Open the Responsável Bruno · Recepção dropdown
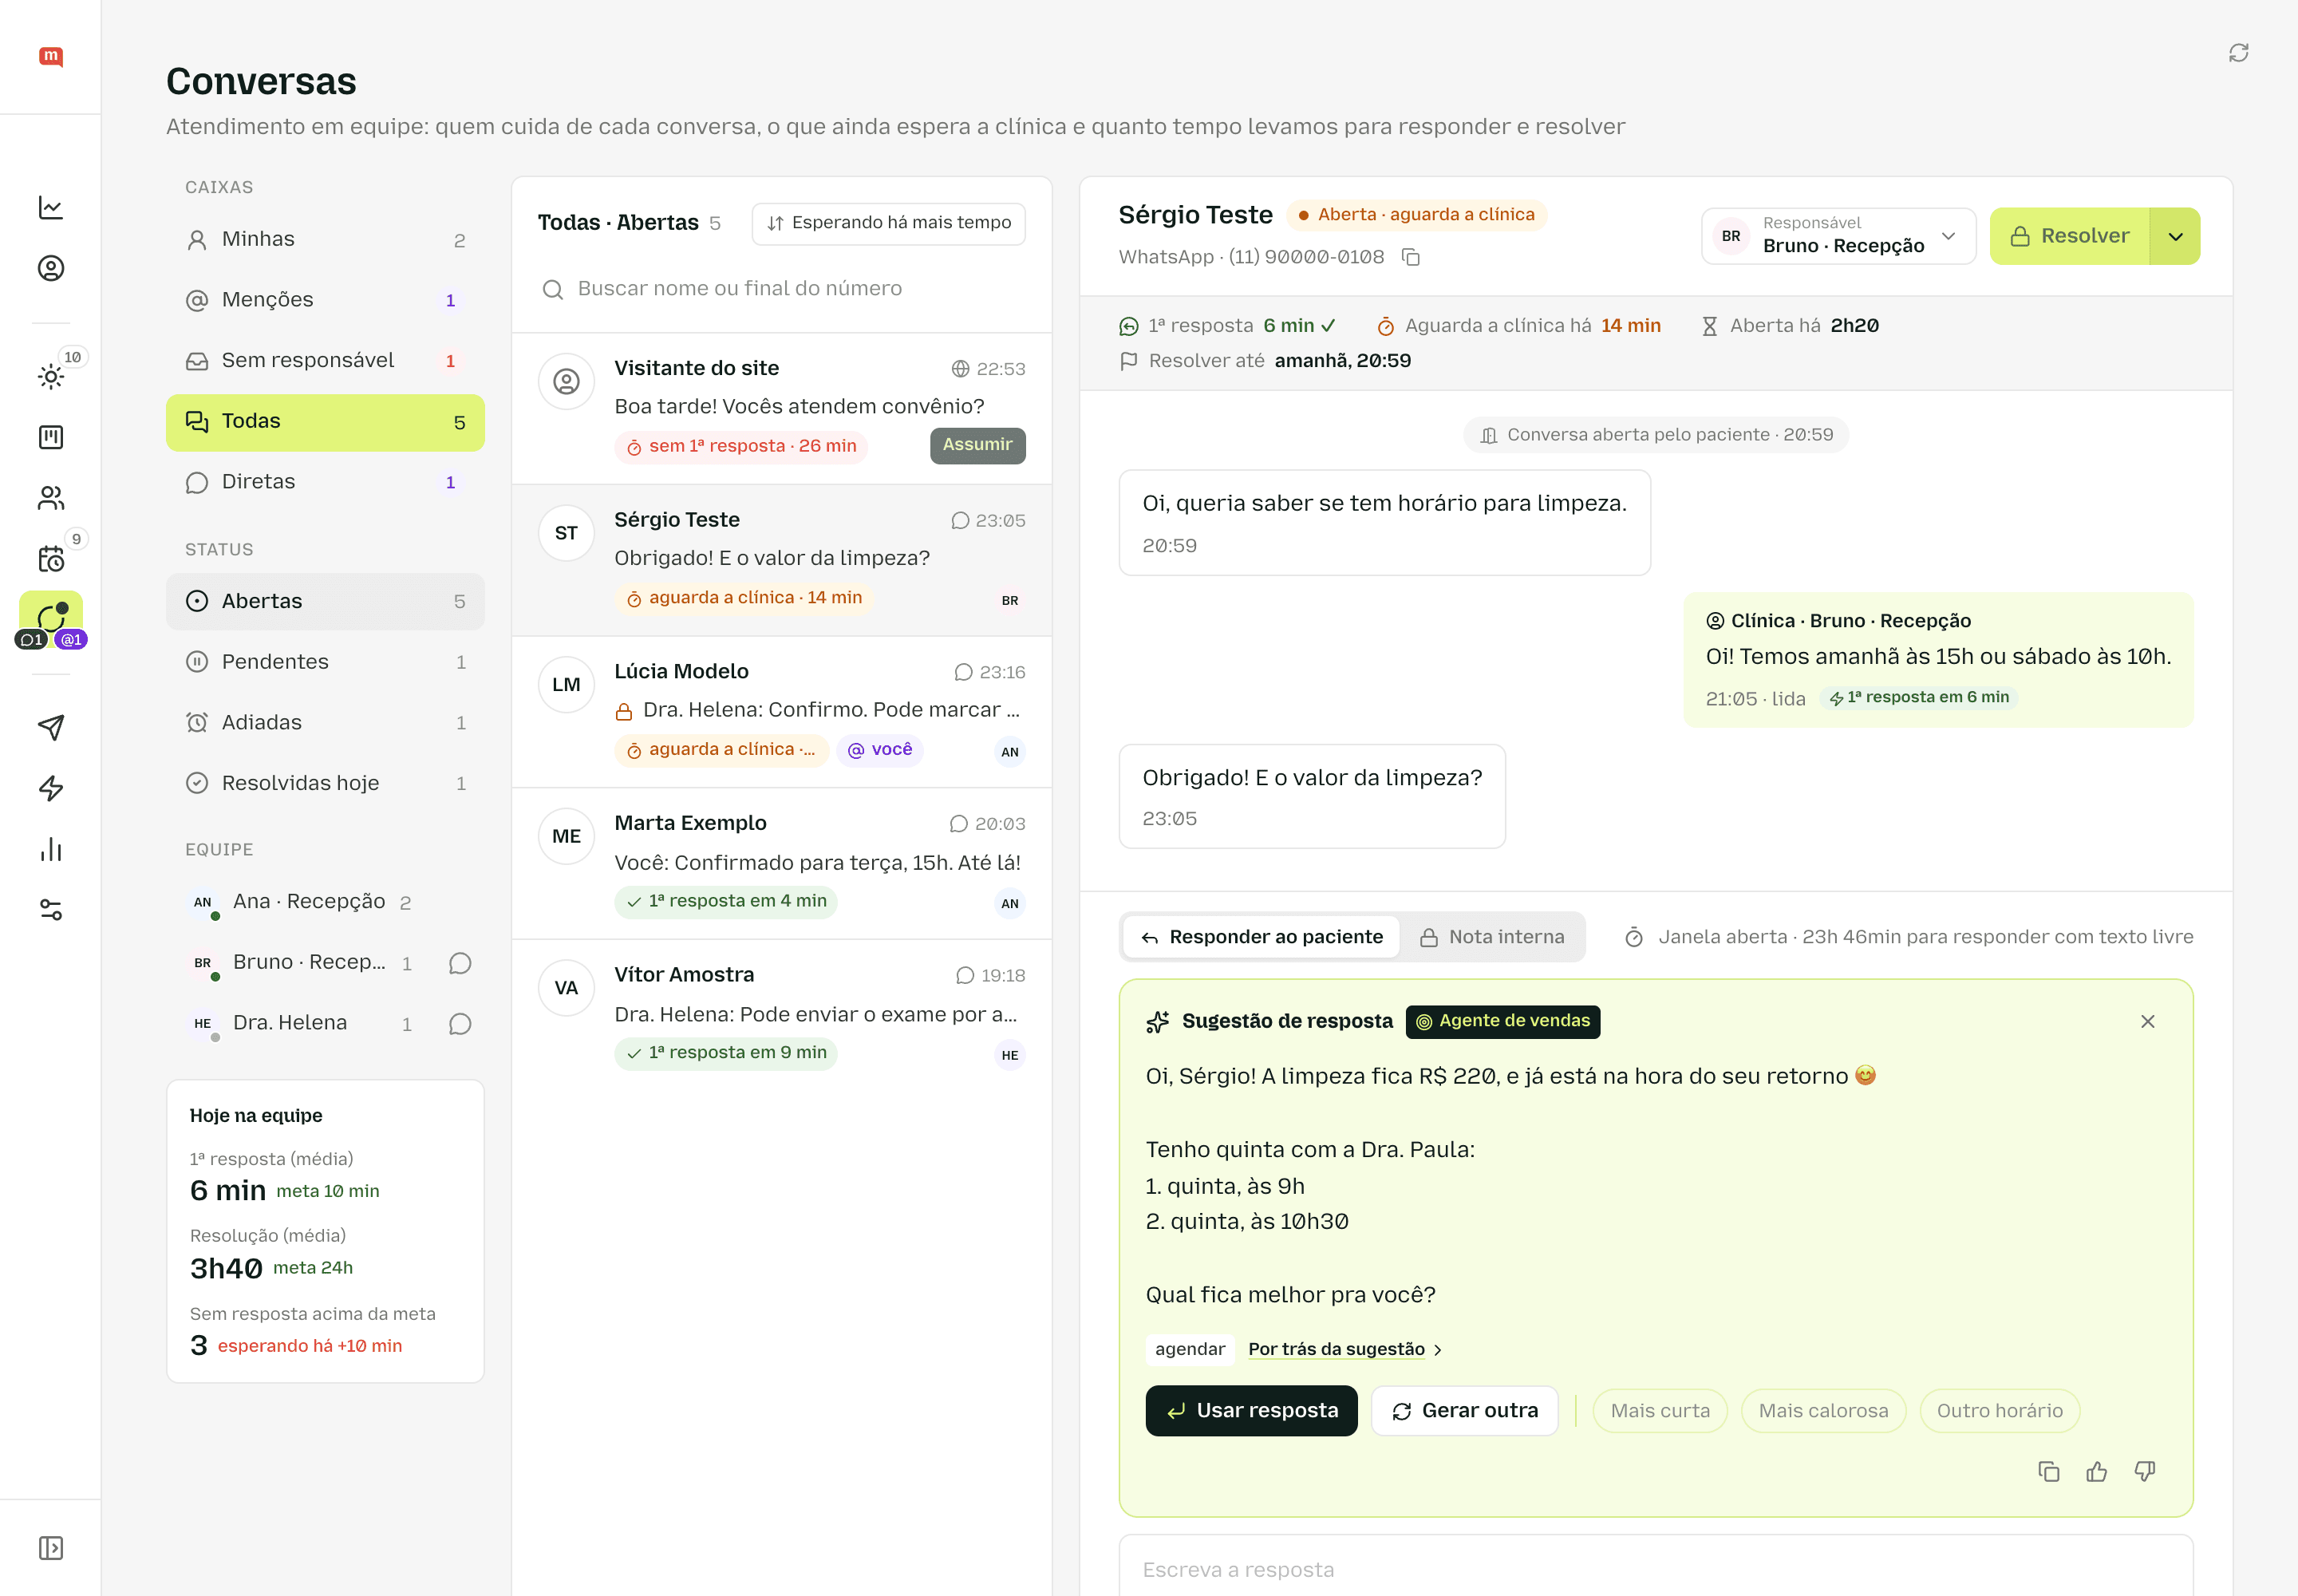 tap(1838, 236)
